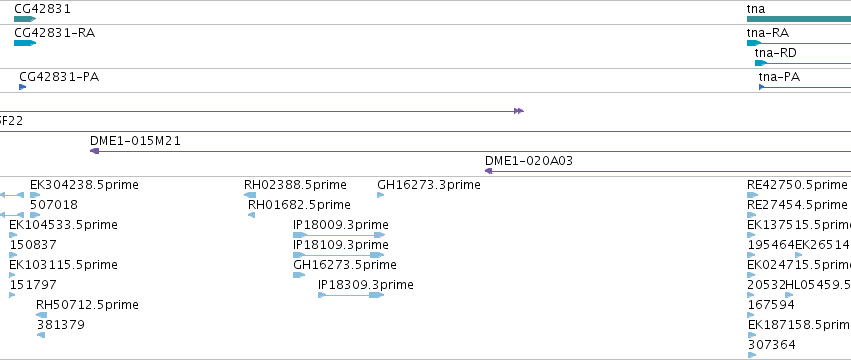Select the tna-RD transcript glyph

pos(803,63)
